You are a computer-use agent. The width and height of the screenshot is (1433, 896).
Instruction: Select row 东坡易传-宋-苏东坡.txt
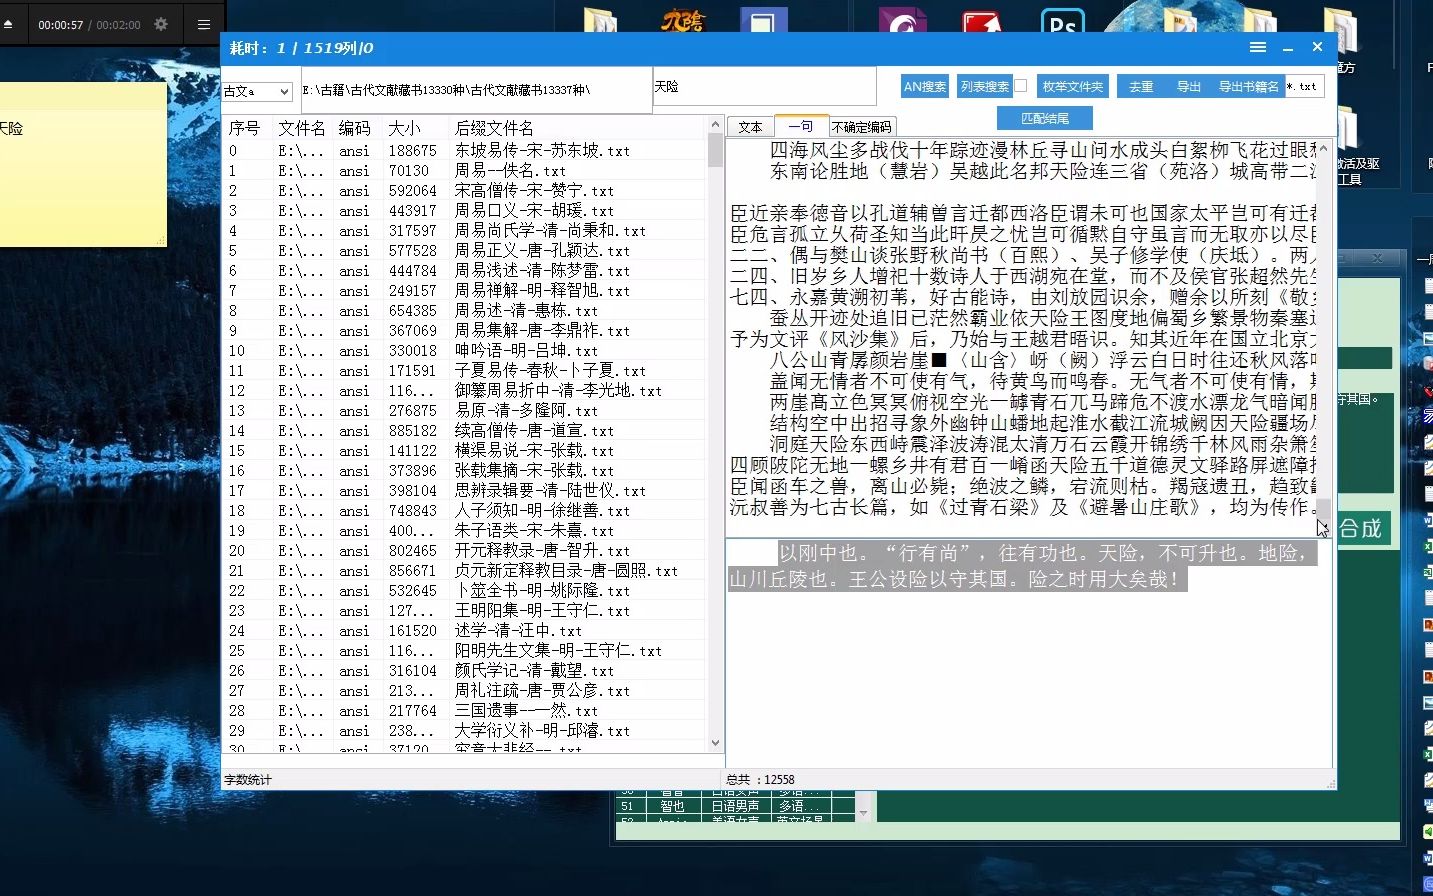coord(465,151)
